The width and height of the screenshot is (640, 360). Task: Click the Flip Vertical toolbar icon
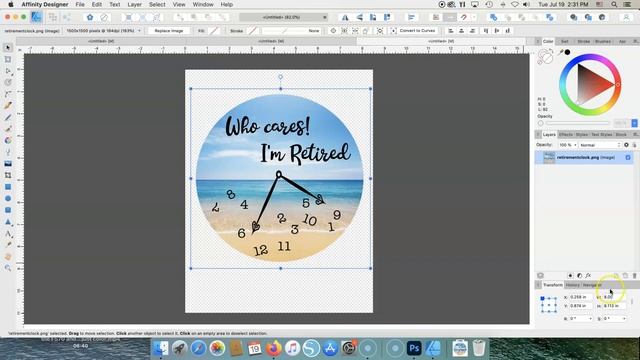pos(359,17)
